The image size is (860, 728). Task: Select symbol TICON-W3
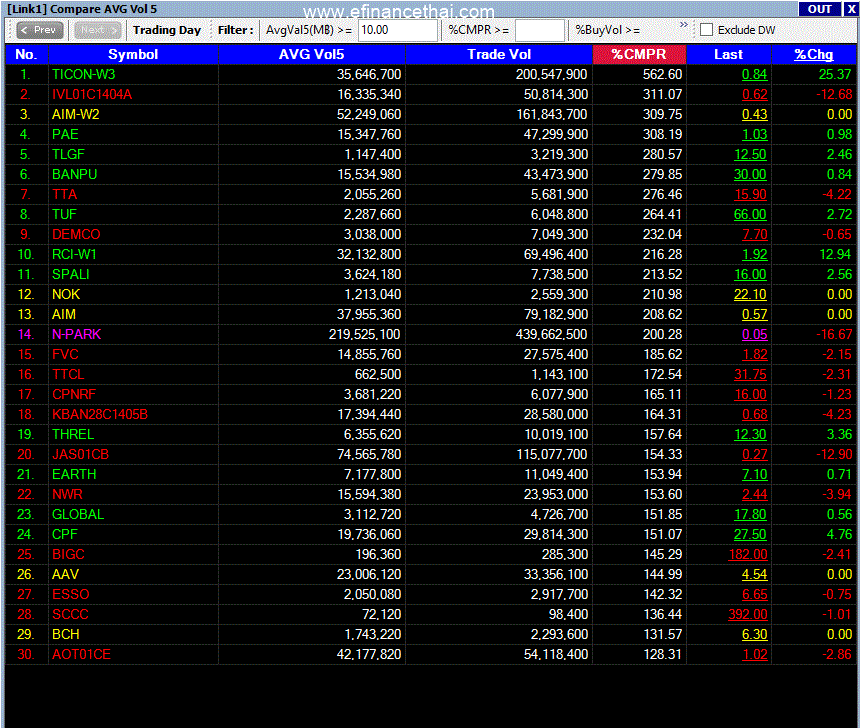coord(83,74)
